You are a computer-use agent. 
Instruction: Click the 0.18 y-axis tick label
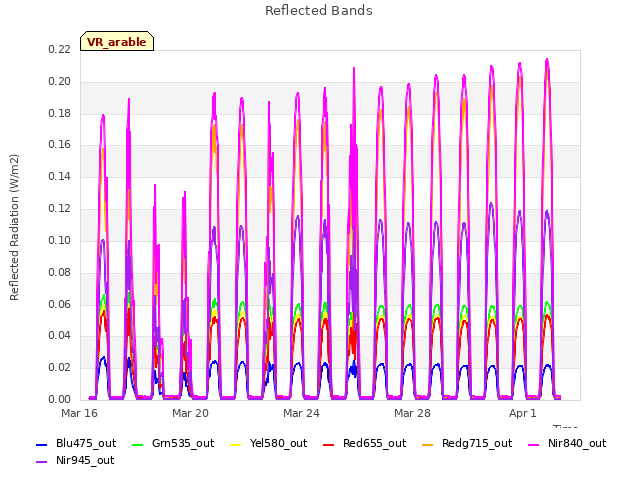(59, 113)
